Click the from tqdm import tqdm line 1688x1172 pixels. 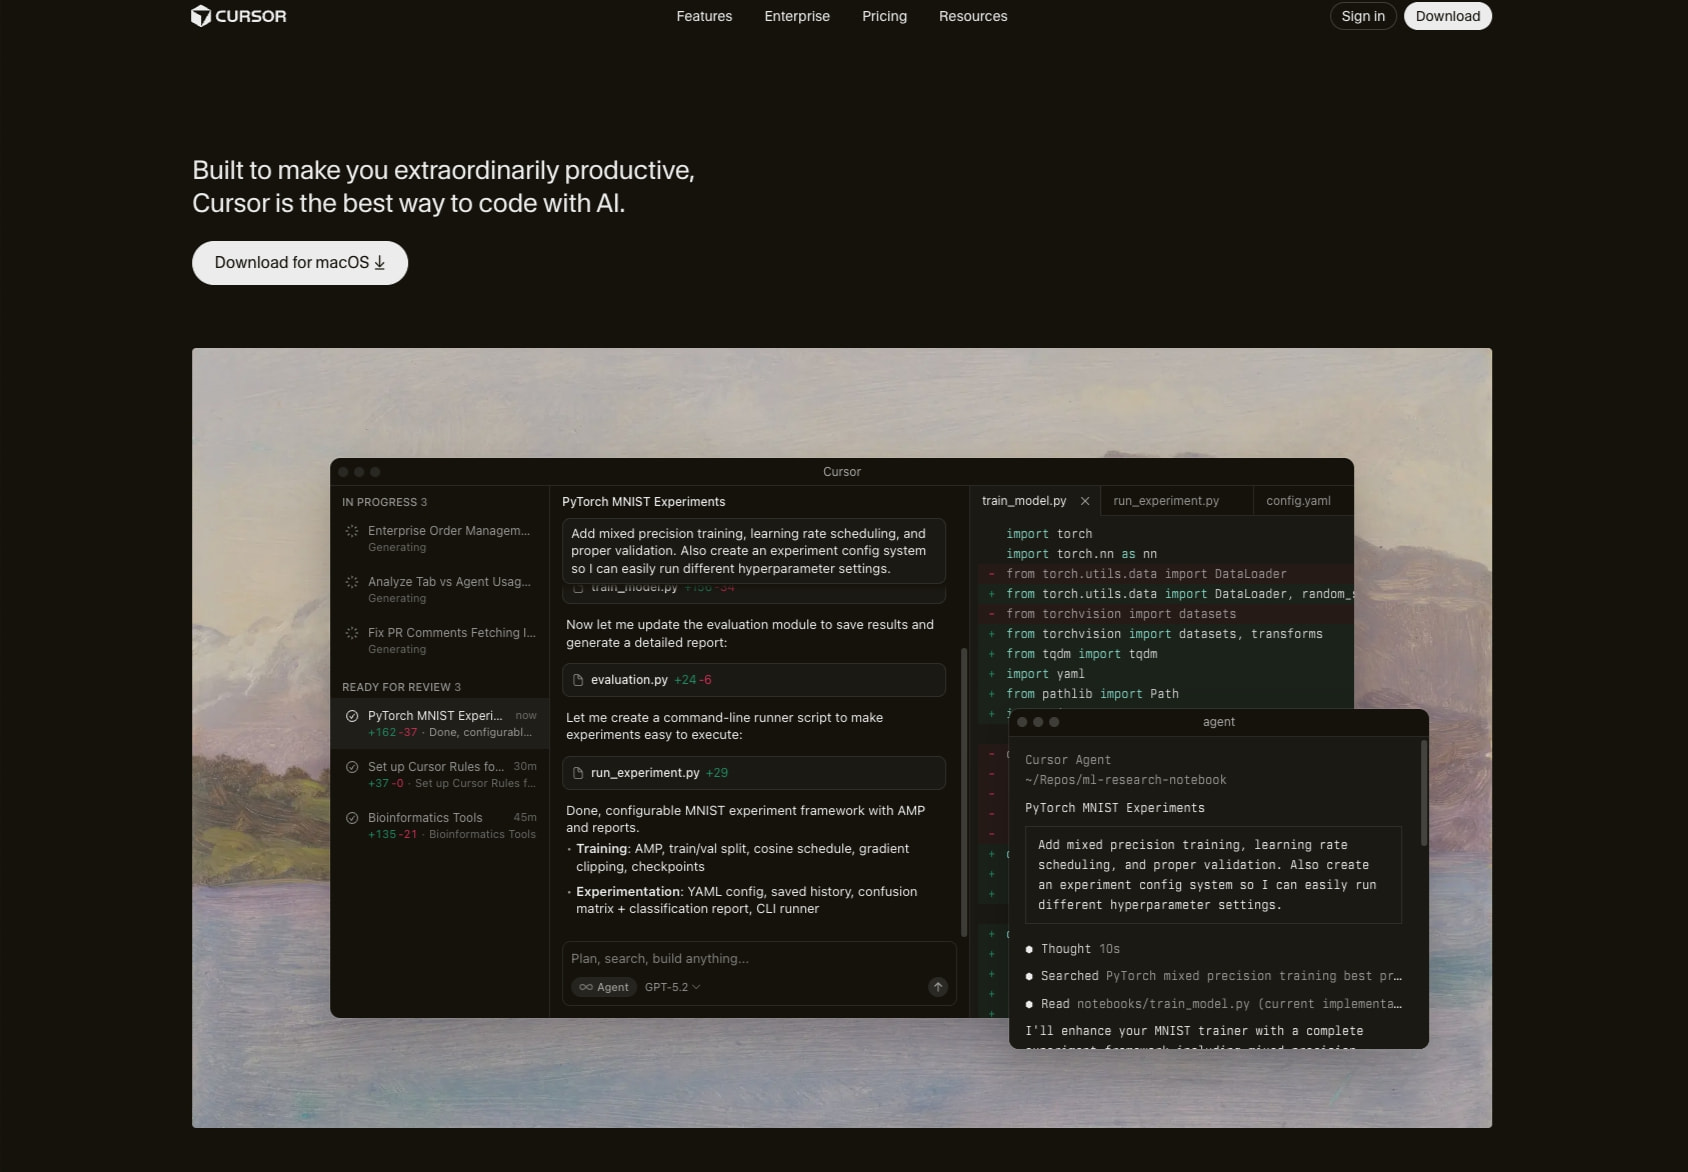coord(1081,654)
